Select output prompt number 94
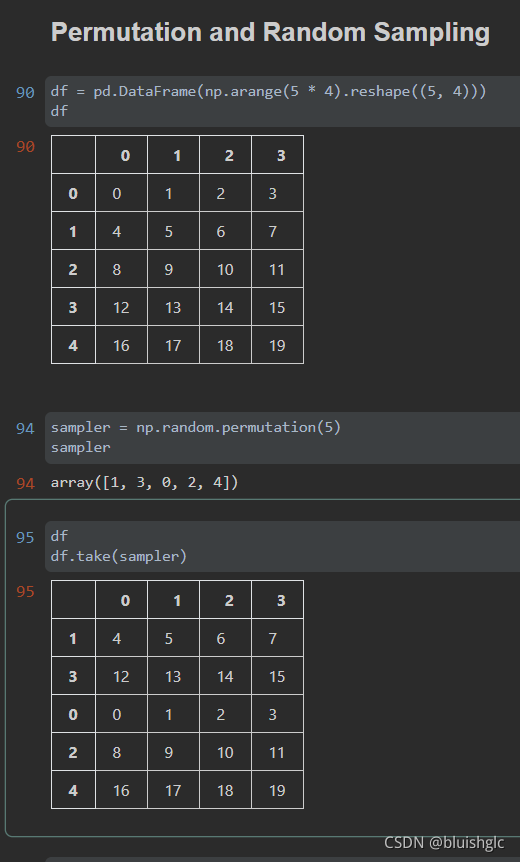Screen dimensions: 520x862 click(25, 483)
